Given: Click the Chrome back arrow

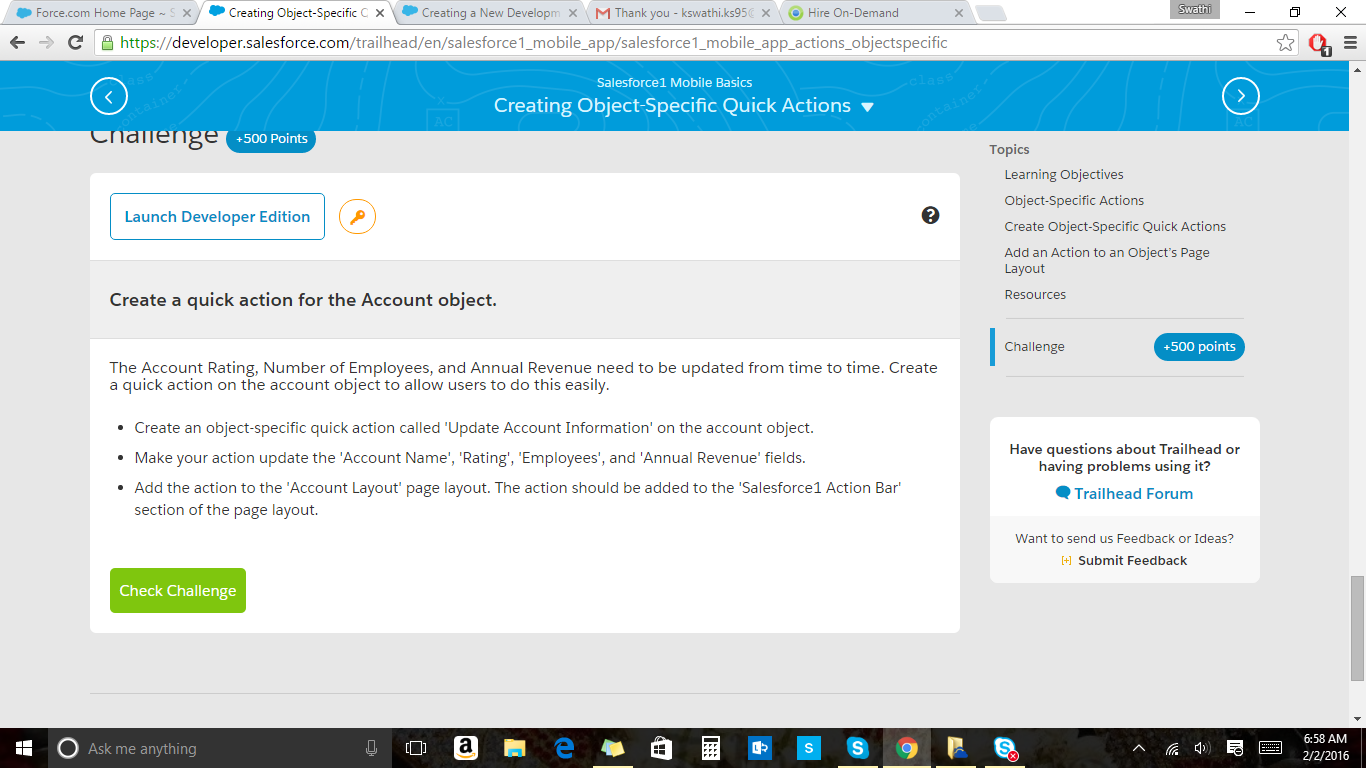Looking at the screenshot, I should [17, 43].
